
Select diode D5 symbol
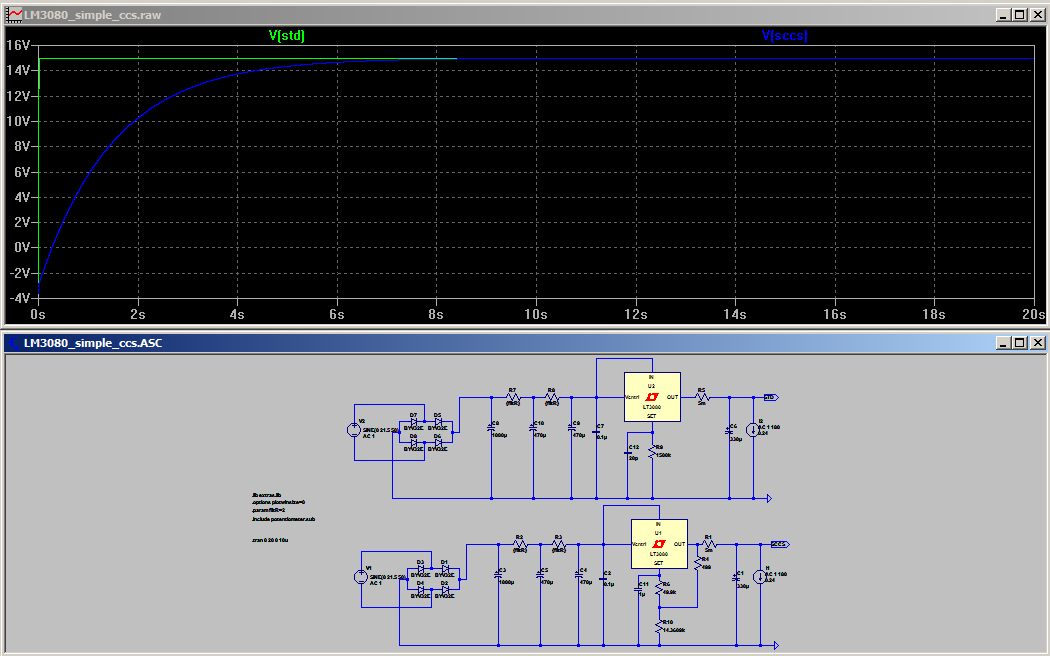click(437, 422)
